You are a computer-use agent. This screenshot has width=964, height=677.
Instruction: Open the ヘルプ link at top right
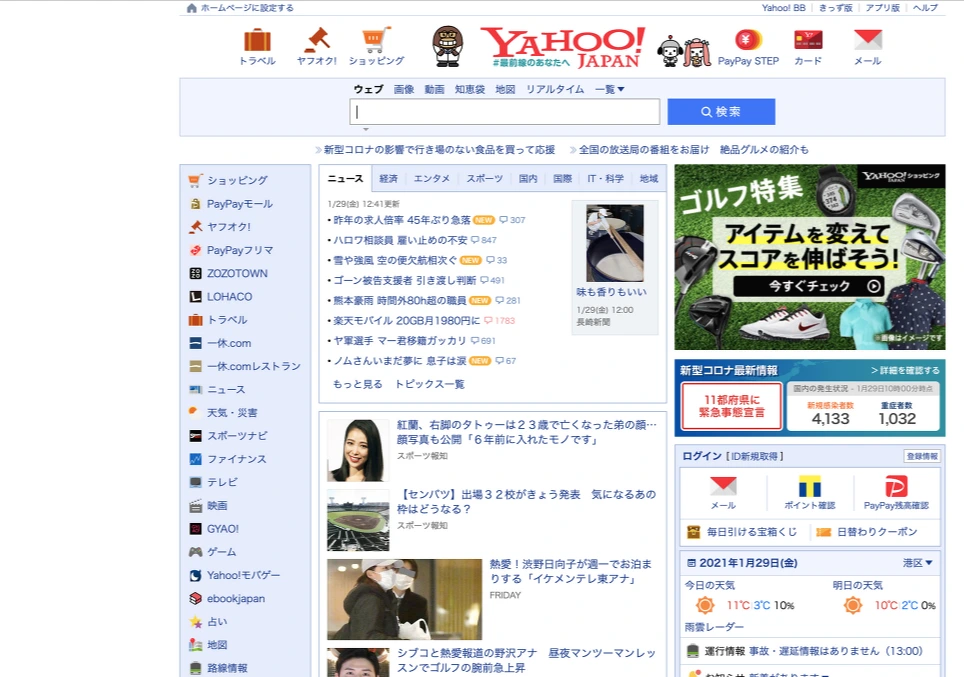click(x=925, y=8)
